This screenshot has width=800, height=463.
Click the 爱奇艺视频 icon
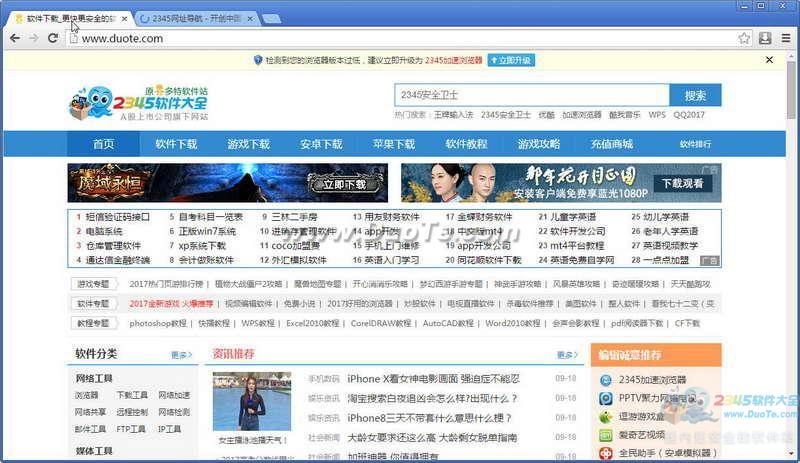606,435
